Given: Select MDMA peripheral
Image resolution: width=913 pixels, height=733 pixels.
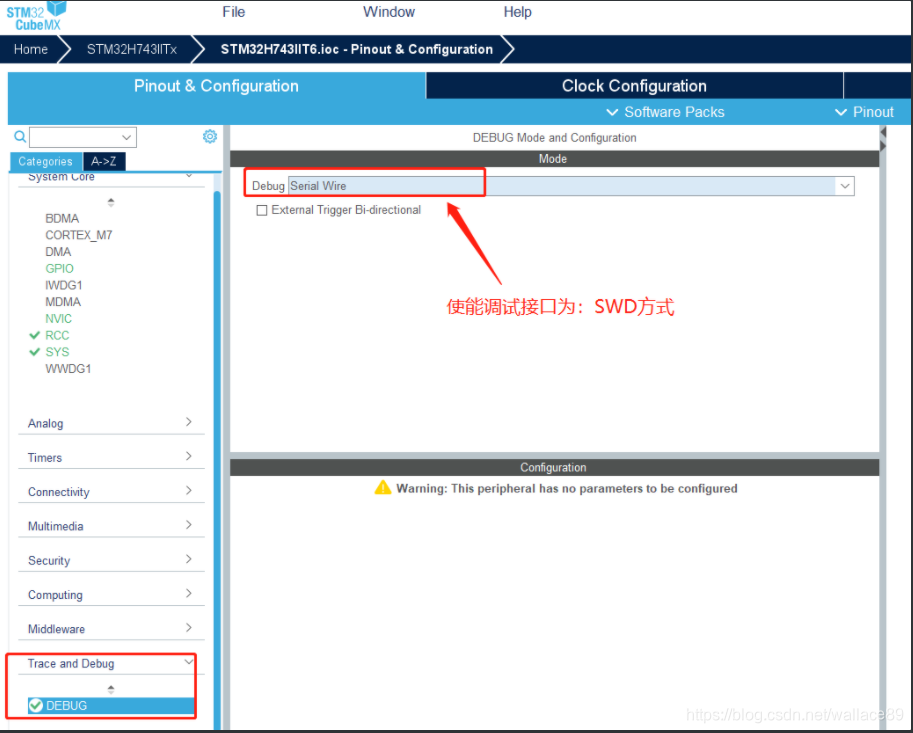Looking at the screenshot, I should pyautogui.click(x=63, y=302).
